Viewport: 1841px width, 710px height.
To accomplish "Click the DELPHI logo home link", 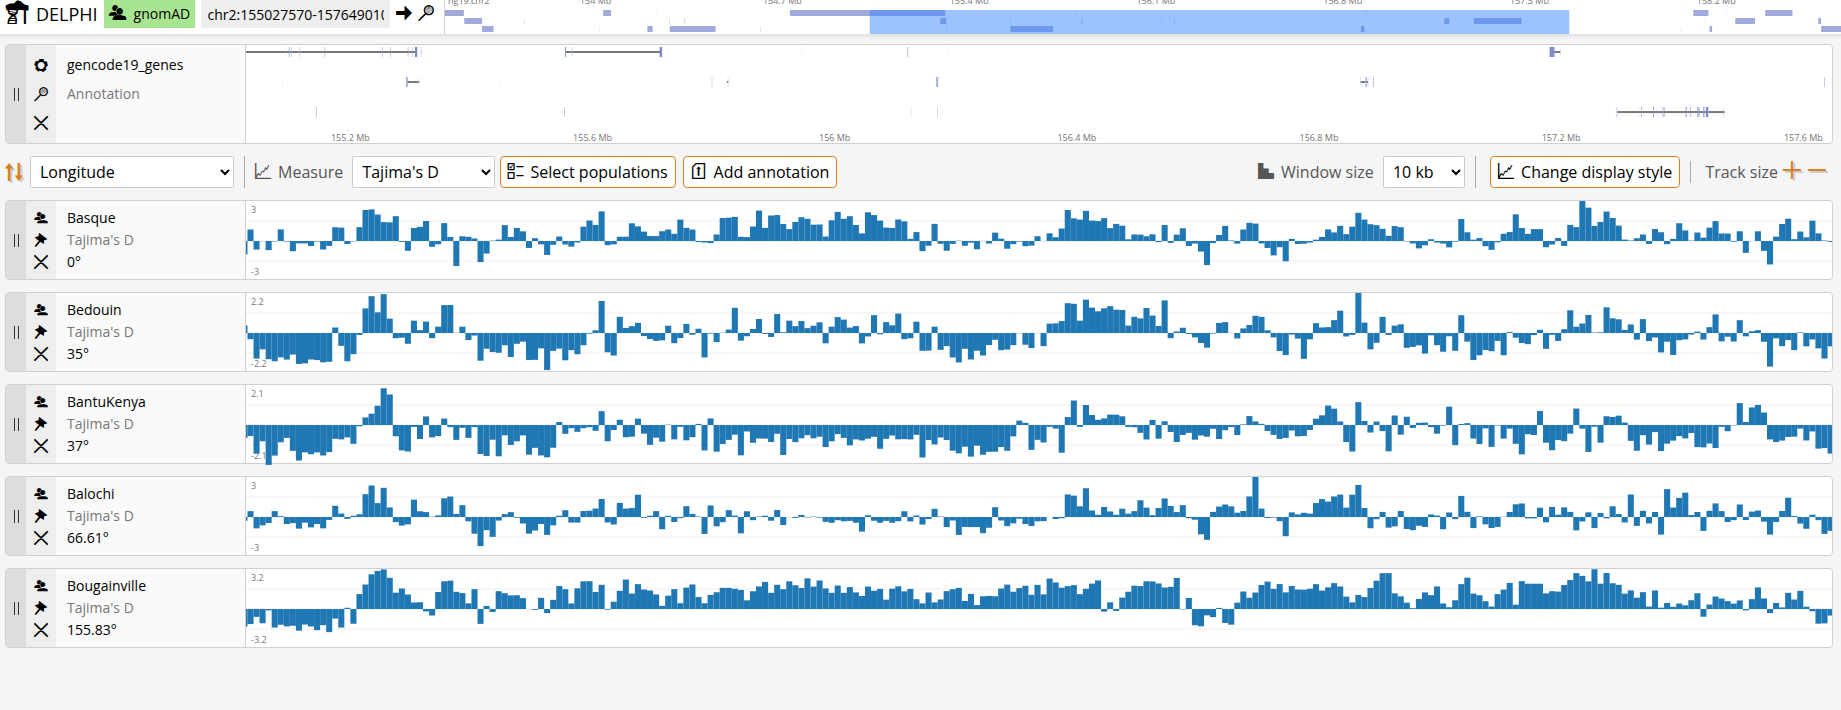I will (52, 14).
